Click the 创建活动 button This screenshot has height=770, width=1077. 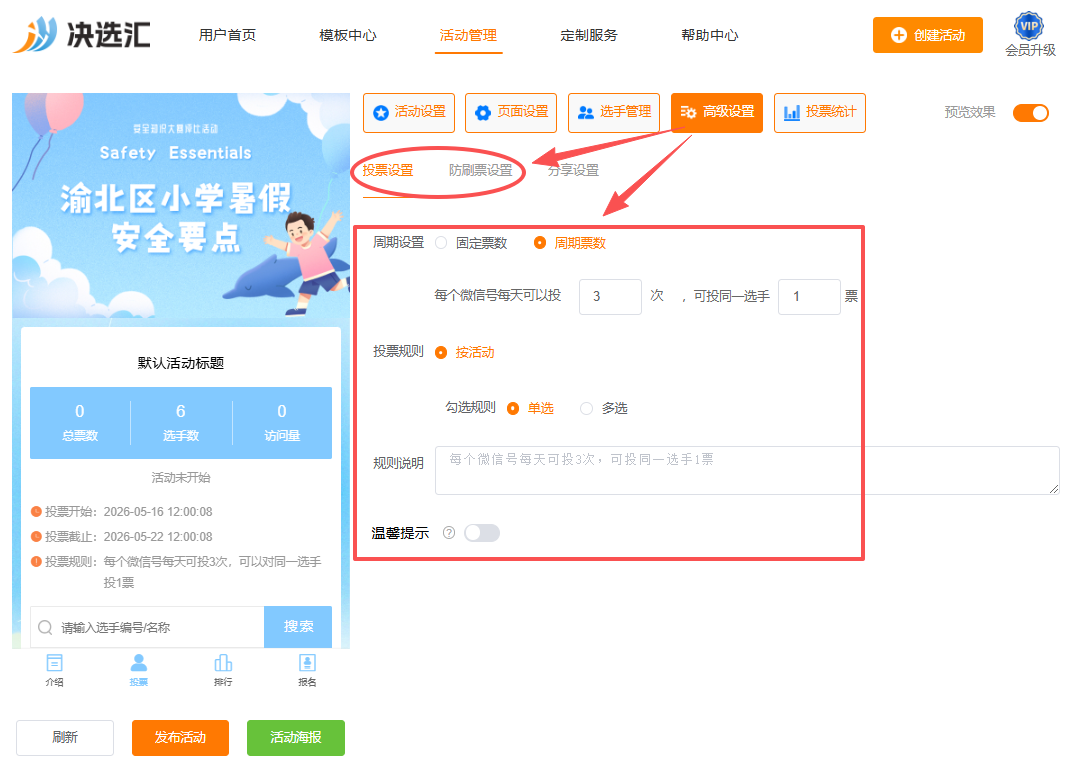(927, 35)
